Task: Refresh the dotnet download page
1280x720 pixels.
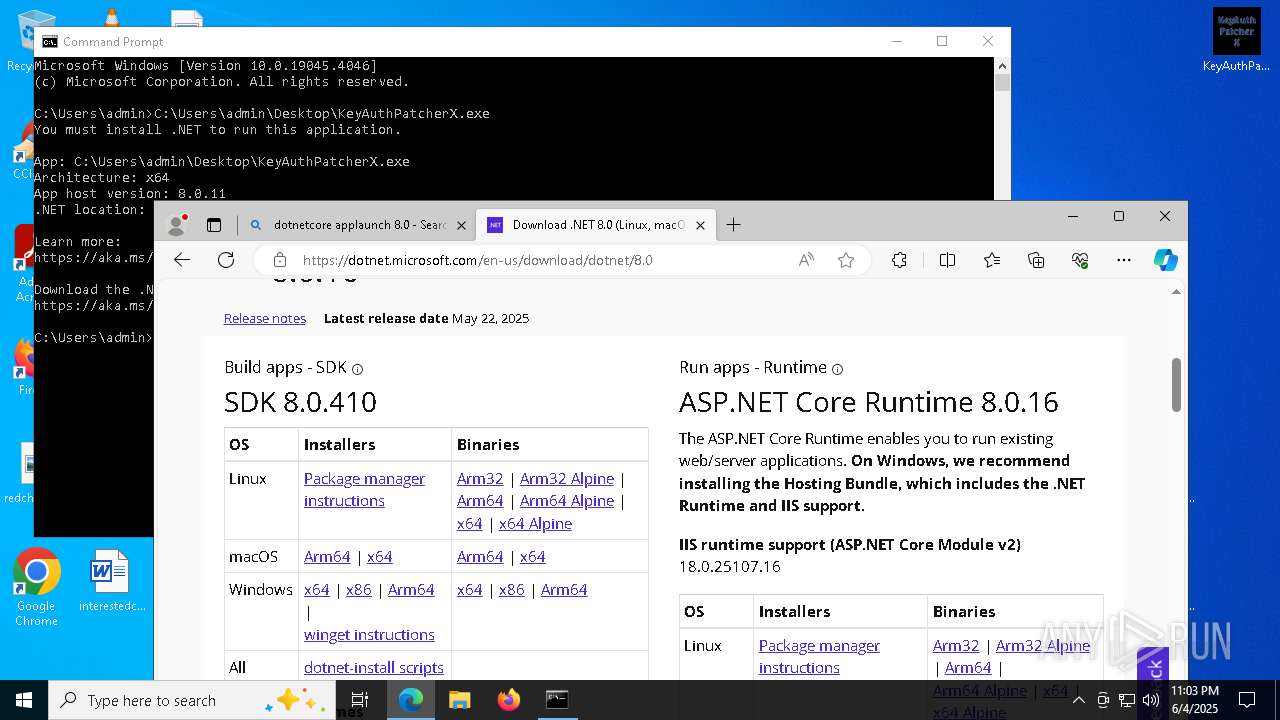Action: (226, 260)
